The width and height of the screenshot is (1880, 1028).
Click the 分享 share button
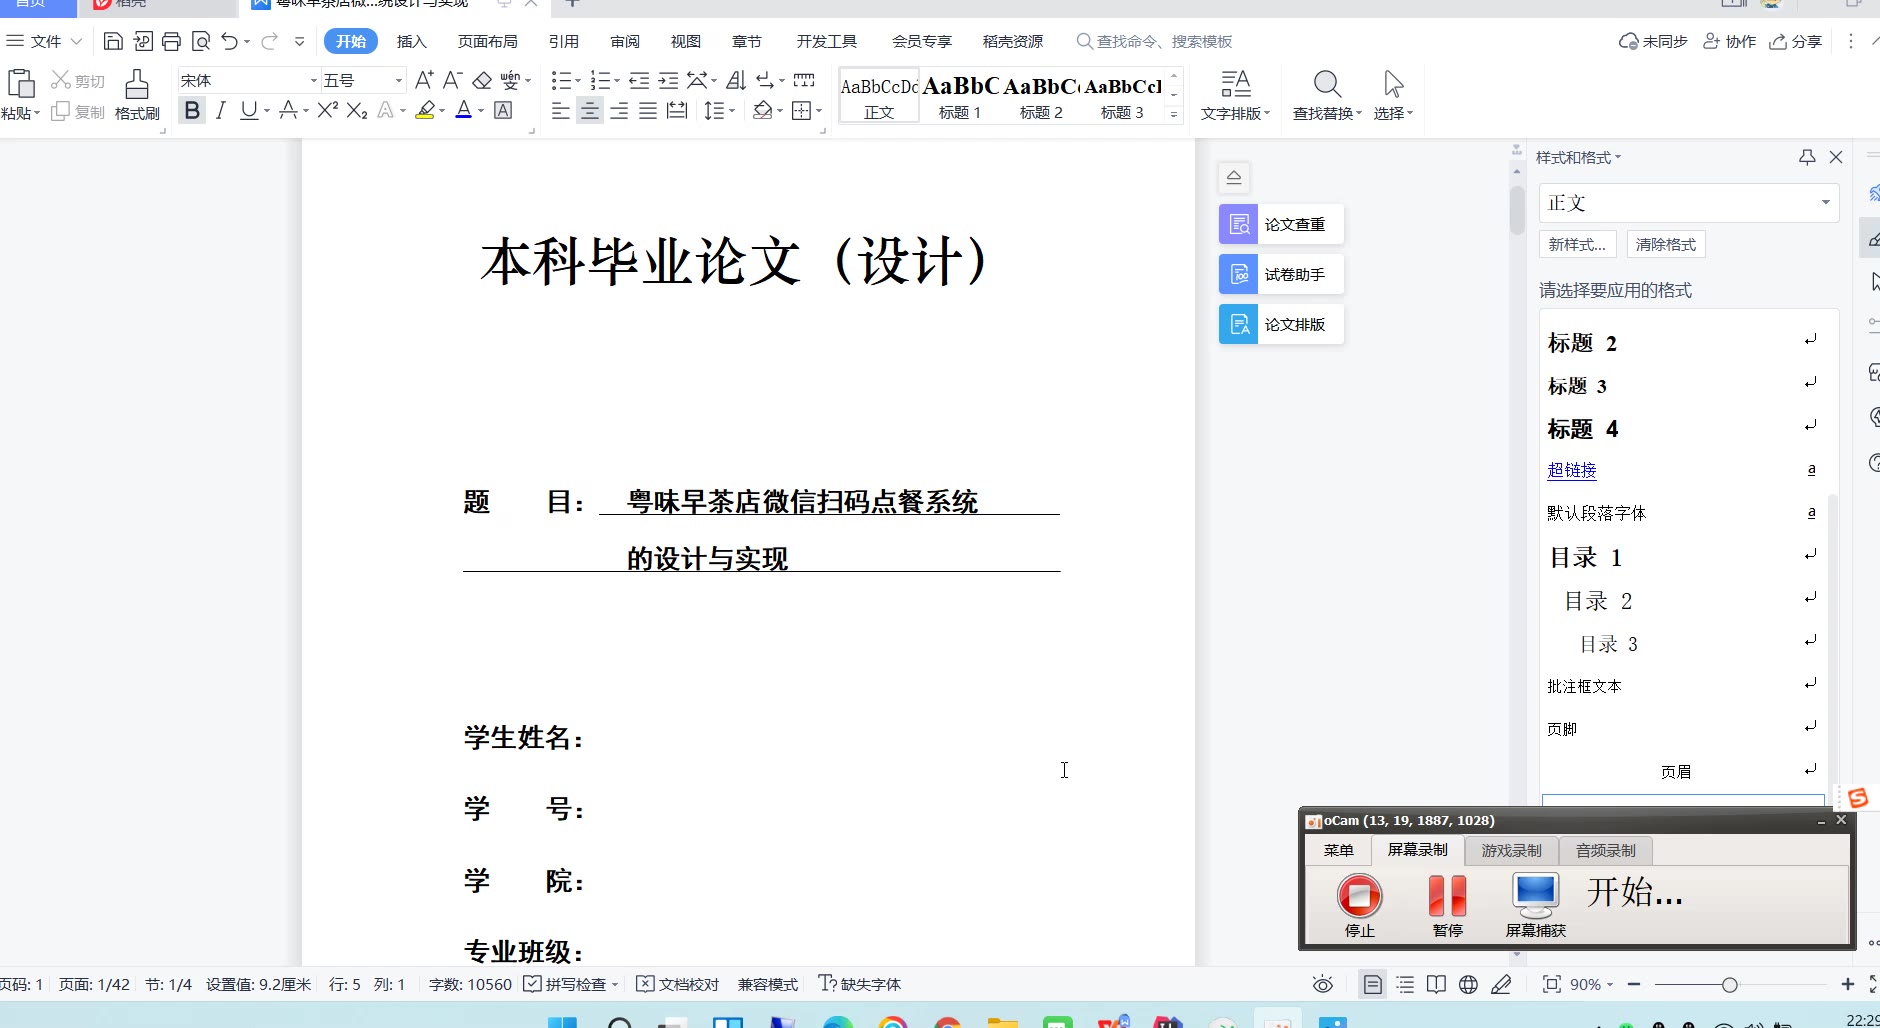pos(1796,41)
